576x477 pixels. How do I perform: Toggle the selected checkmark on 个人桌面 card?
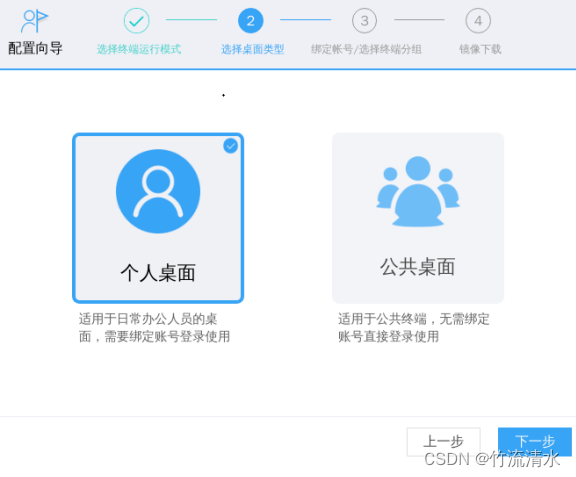click(230, 146)
